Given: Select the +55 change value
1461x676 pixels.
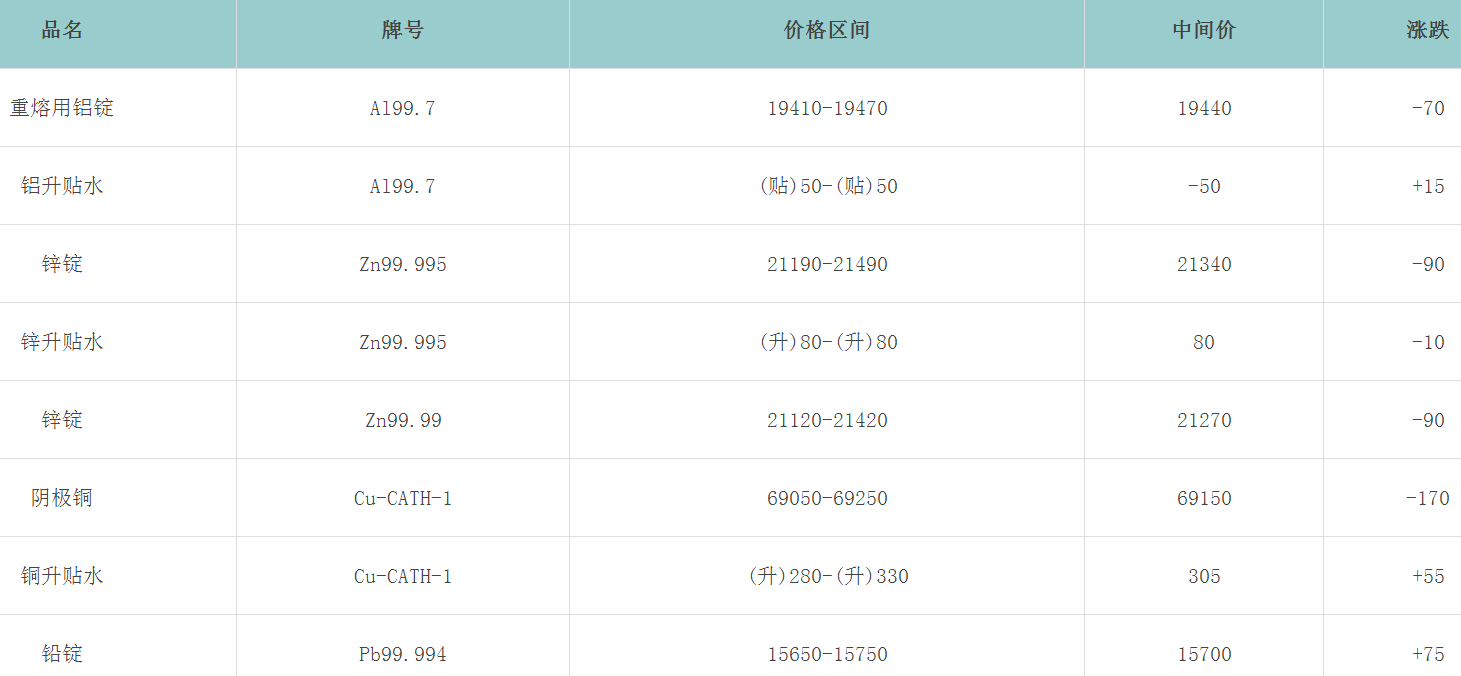Looking at the screenshot, I should pos(1428,576).
